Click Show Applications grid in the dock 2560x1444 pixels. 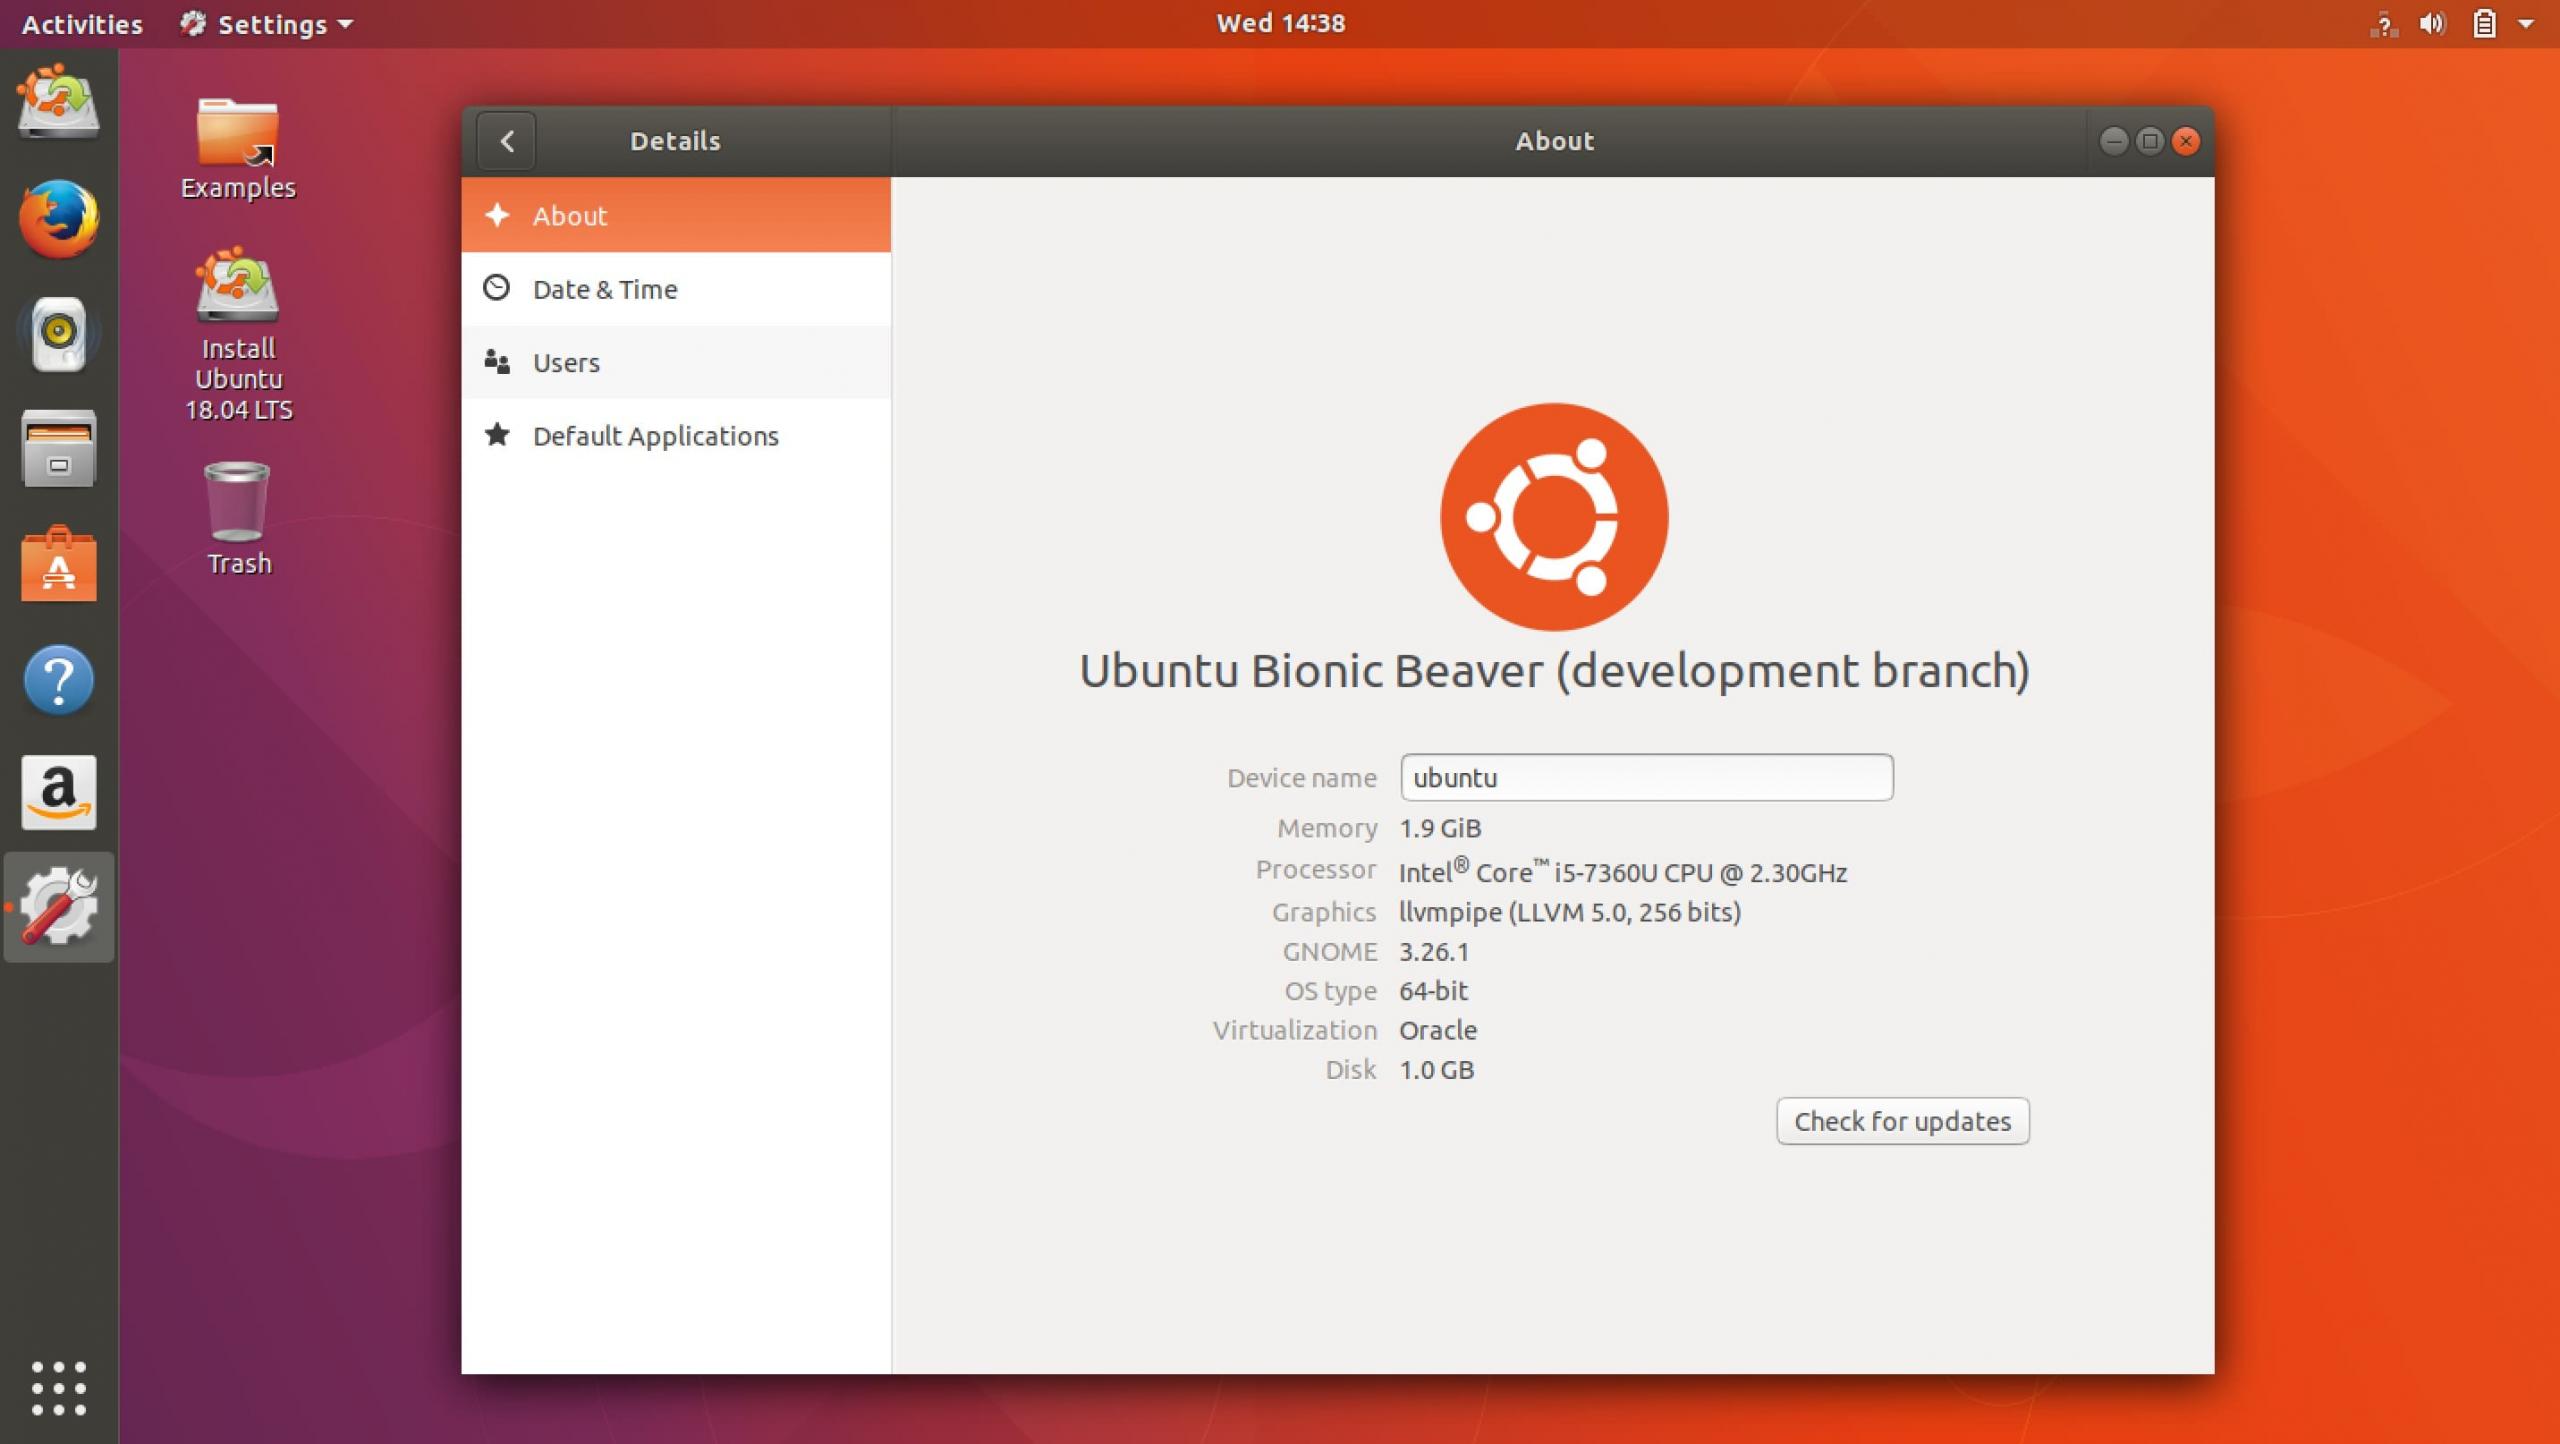(57, 1388)
